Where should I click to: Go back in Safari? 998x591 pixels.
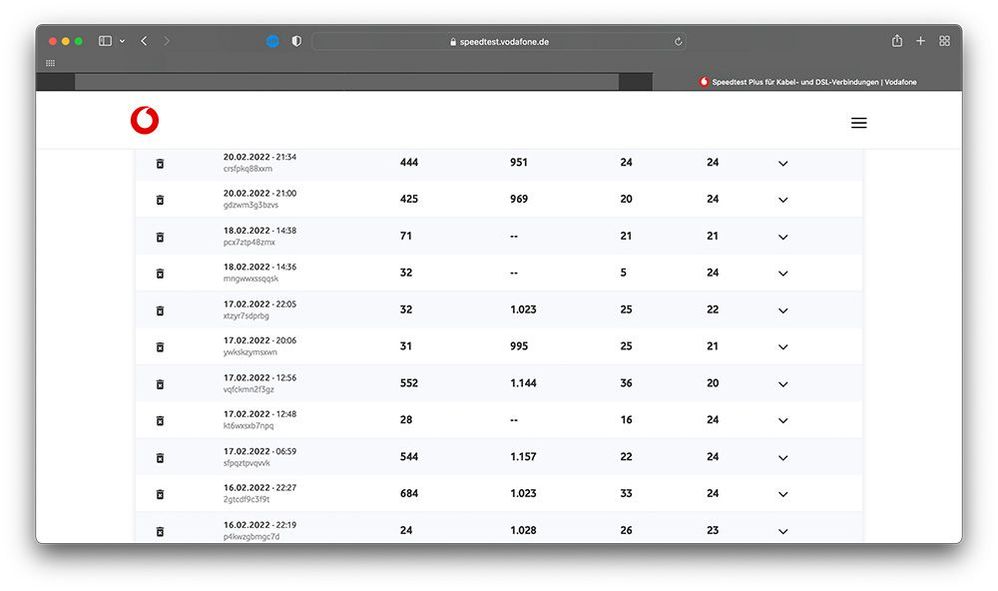(x=144, y=41)
